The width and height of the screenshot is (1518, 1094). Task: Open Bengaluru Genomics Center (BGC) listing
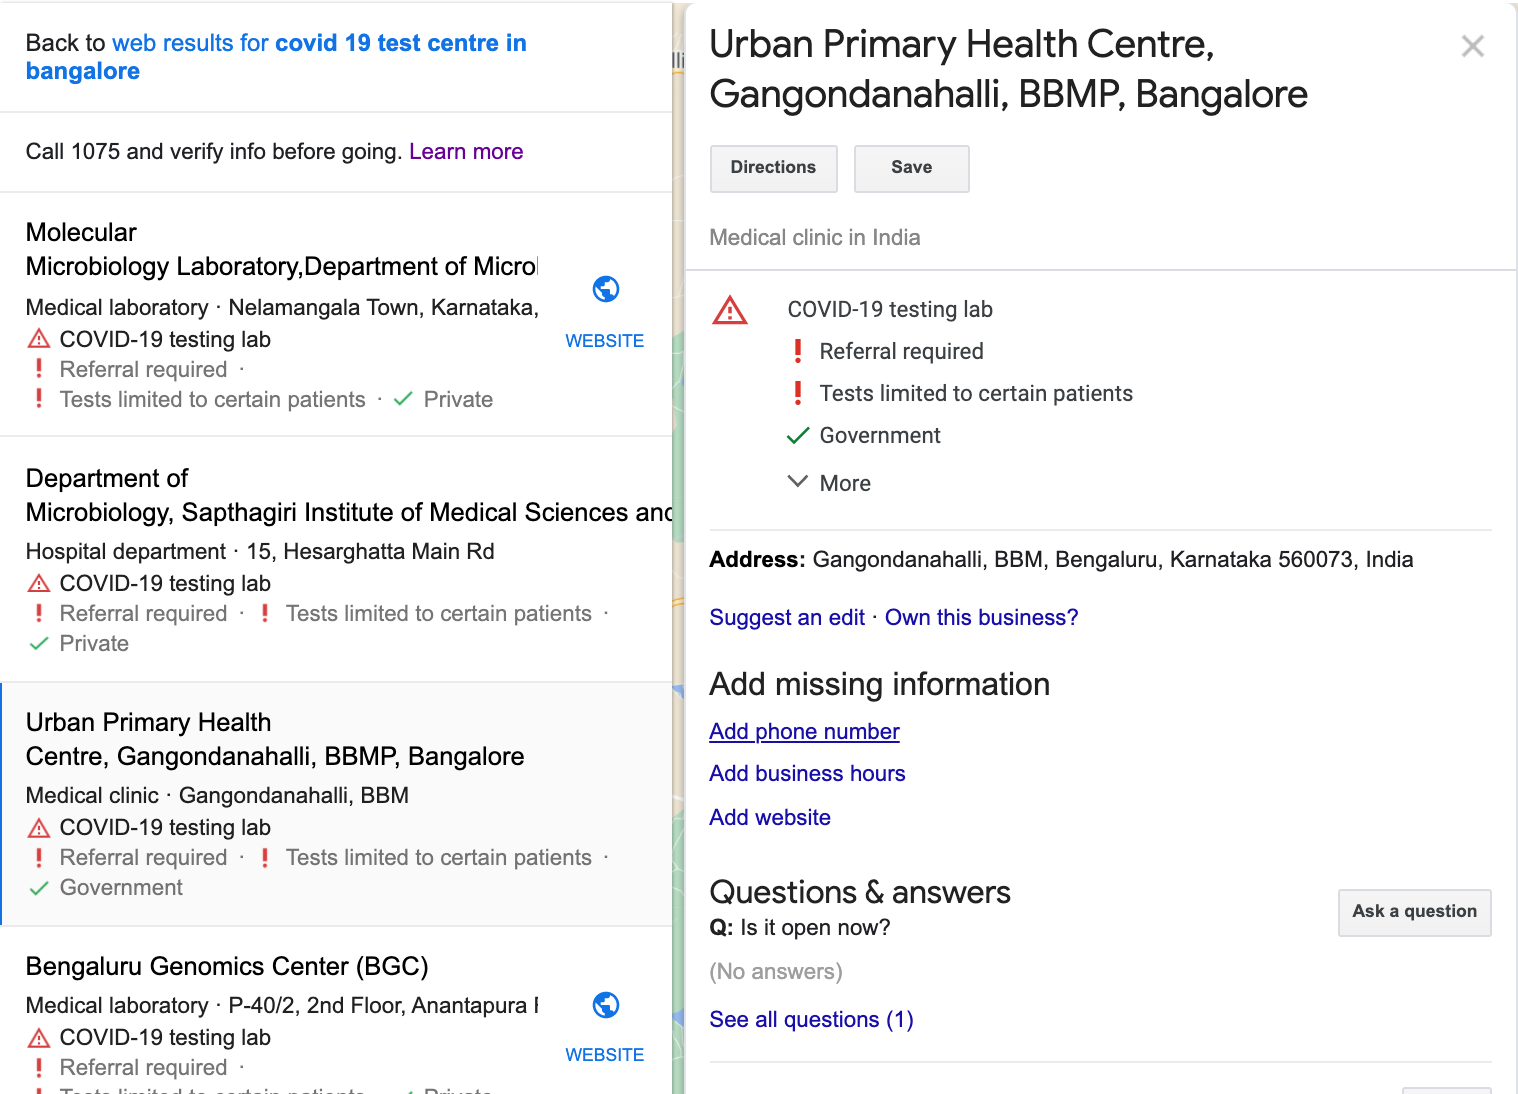(x=227, y=967)
